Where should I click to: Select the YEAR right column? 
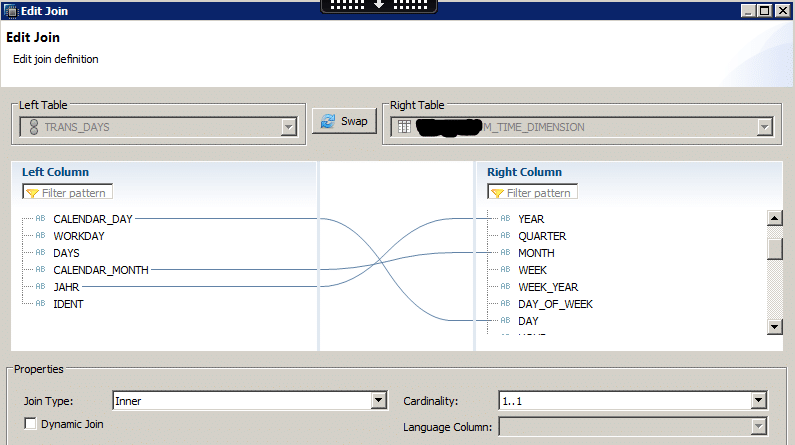click(531, 219)
